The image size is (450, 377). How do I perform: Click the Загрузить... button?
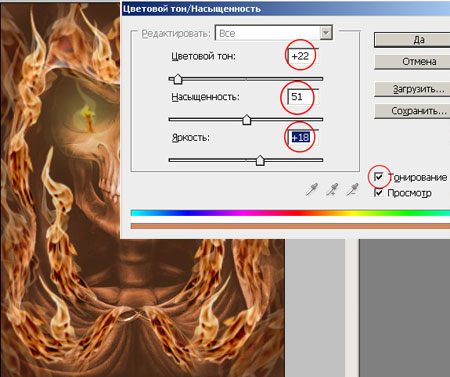(x=412, y=89)
